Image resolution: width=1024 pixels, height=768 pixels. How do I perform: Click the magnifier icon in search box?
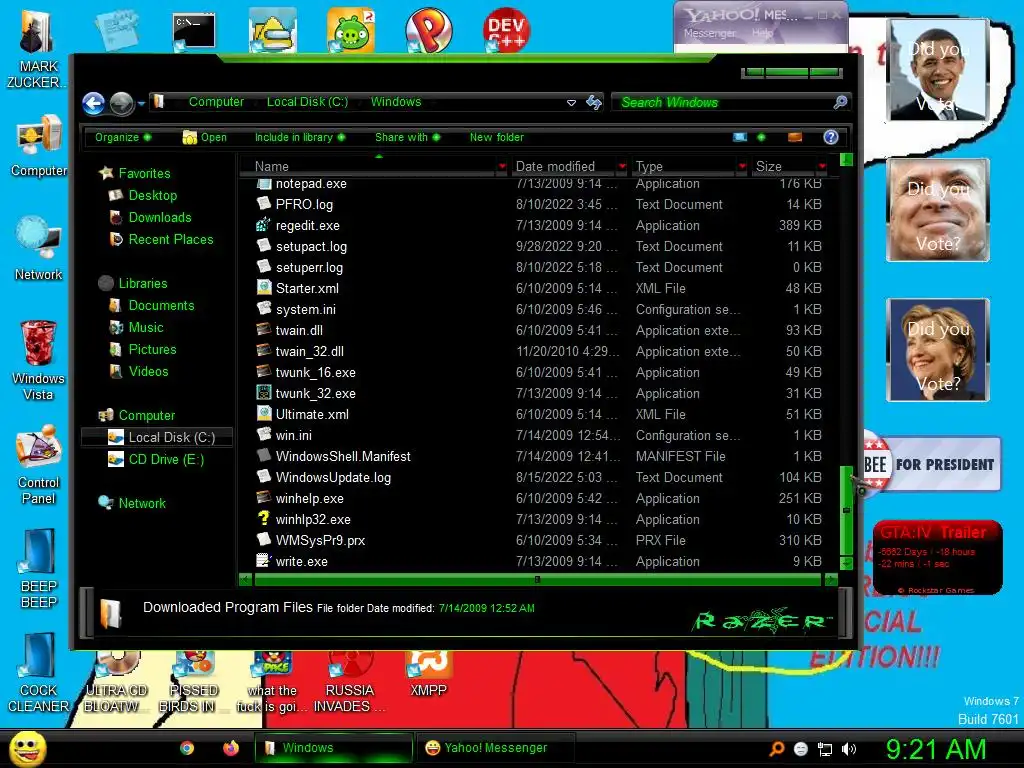(840, 102)
